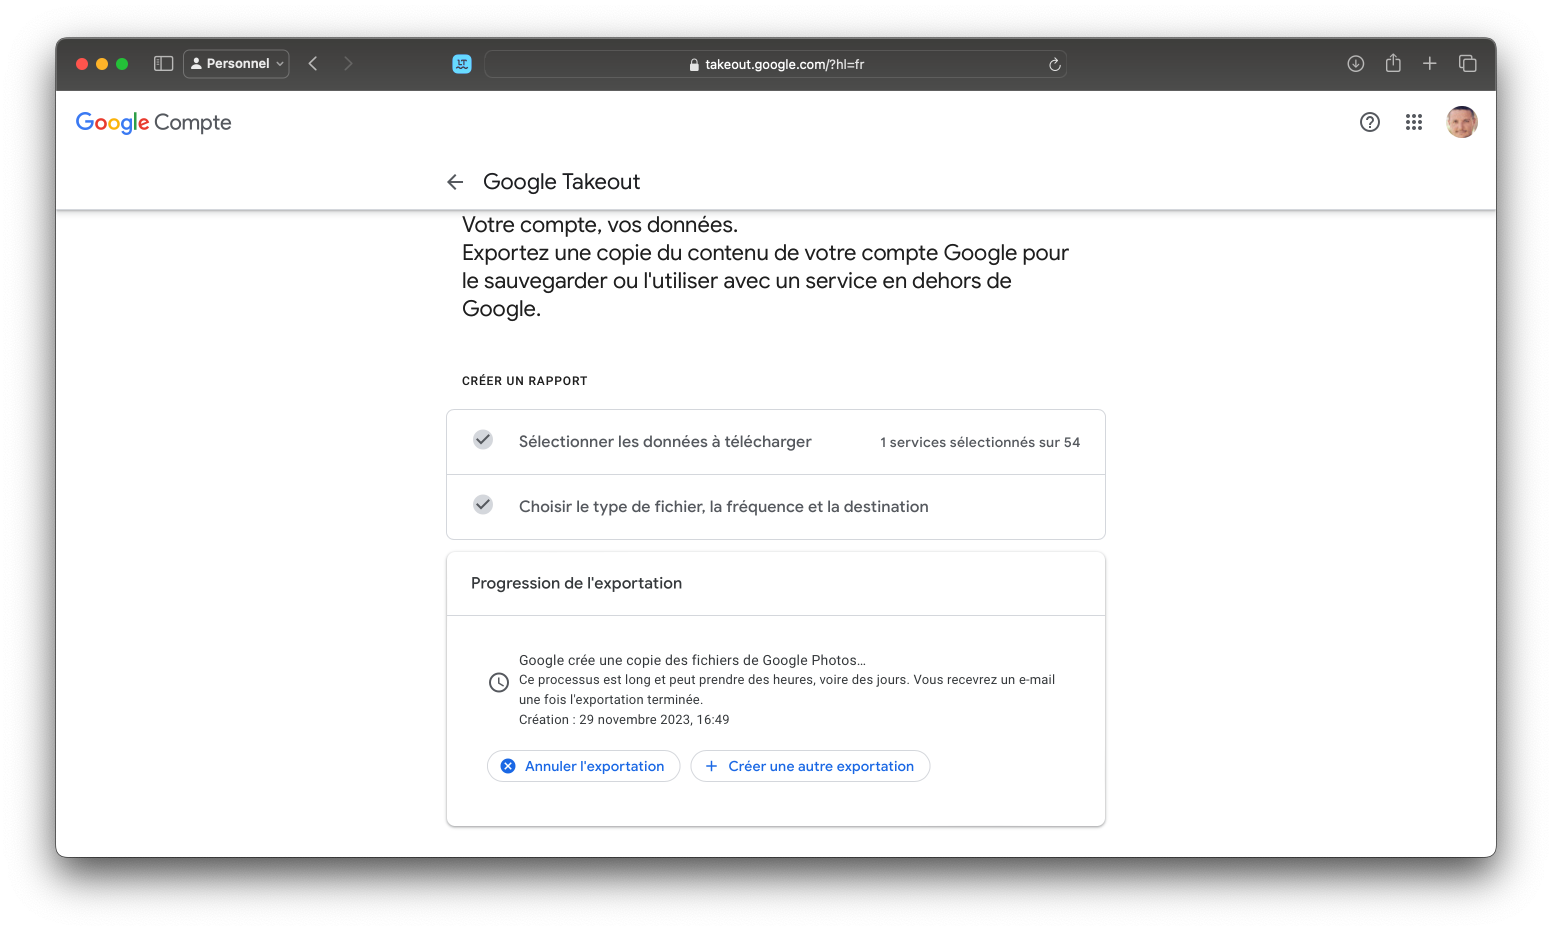1552x931 pixels.
Task: Click 'Google crée une copie des fichiers' text
Action: pyautogui.click(x=692, y=660)
